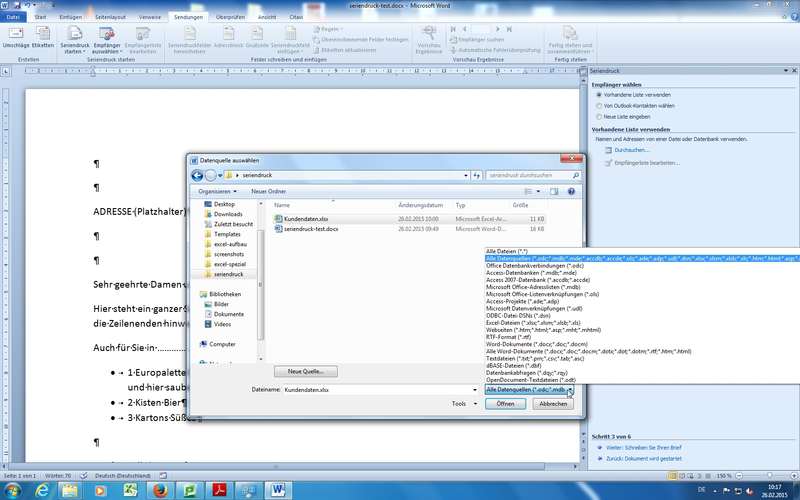Open the Organisieren dropdown menu
800x500 pixels.
pos(218,191)
